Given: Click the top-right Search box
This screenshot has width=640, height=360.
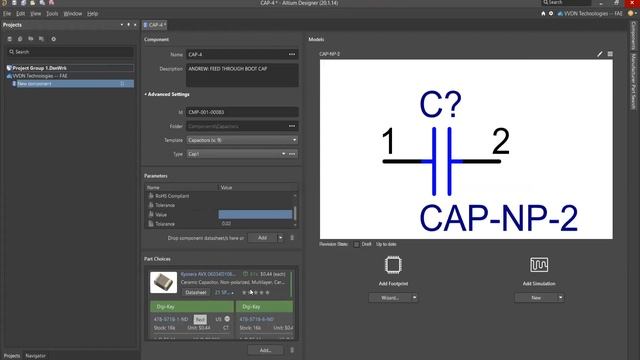Looking at the screenshot, I should tap(566, 2).
